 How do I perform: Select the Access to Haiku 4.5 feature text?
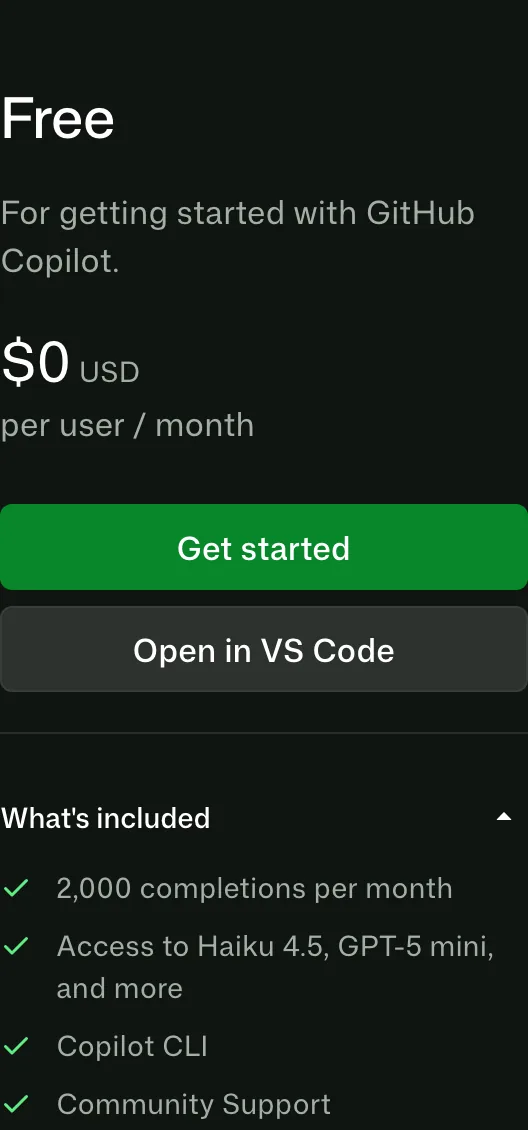coord(275,966)
